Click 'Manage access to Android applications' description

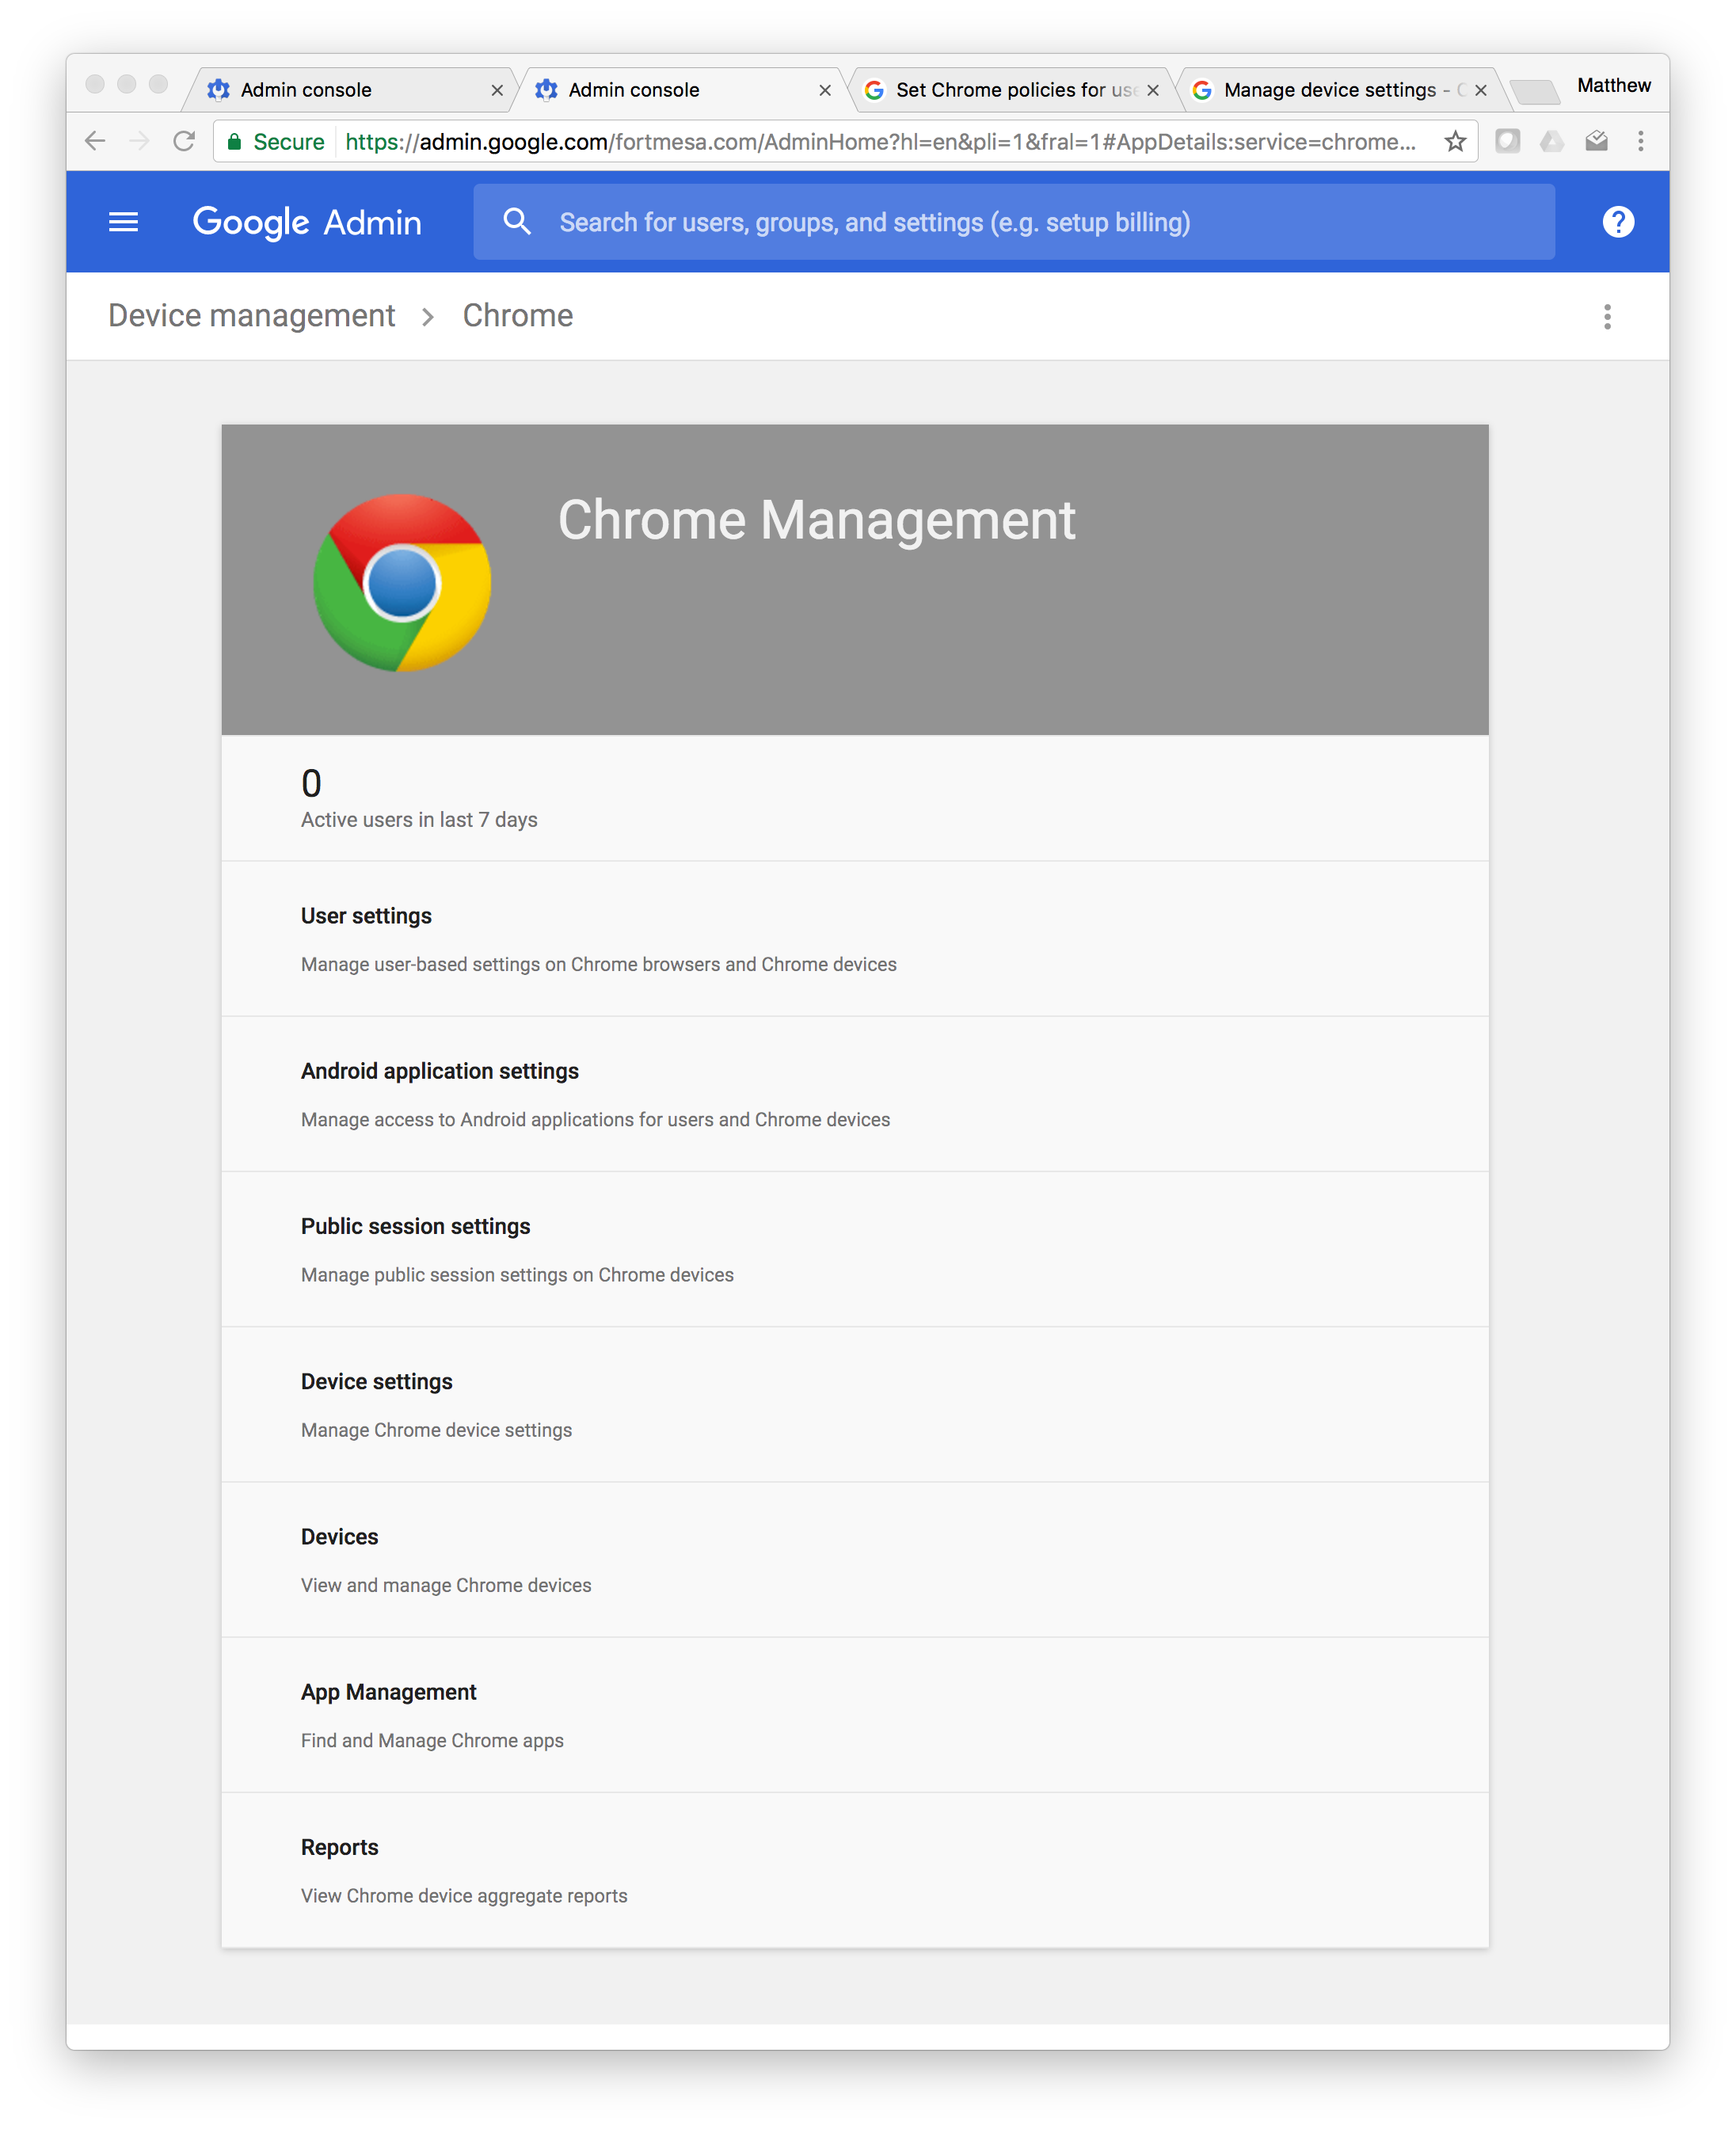tap(595, 1119)
